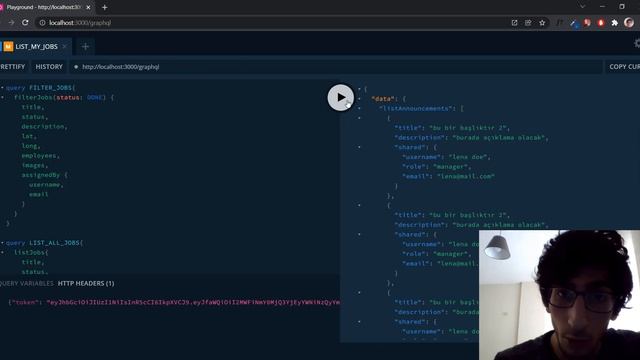Select the LIST_MY_JOBS tab
640x360 pixels.
36,47
